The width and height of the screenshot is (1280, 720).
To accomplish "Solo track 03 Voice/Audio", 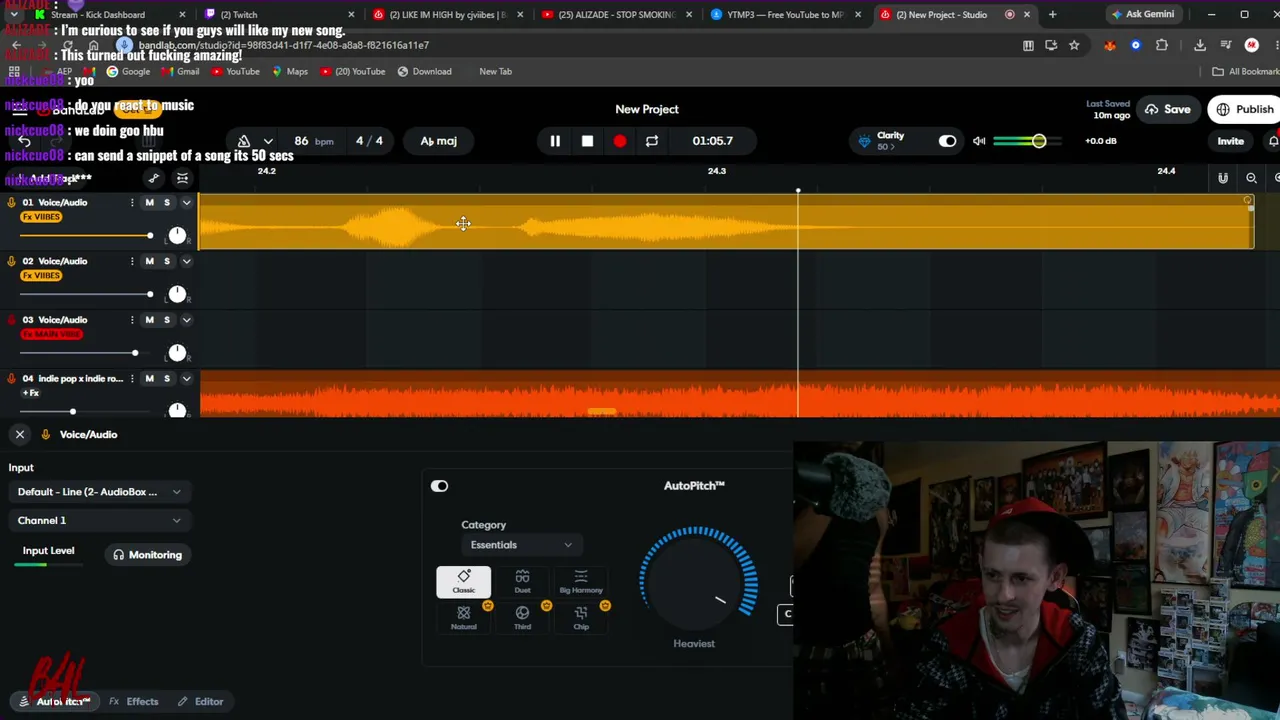I will click(167, 320).
